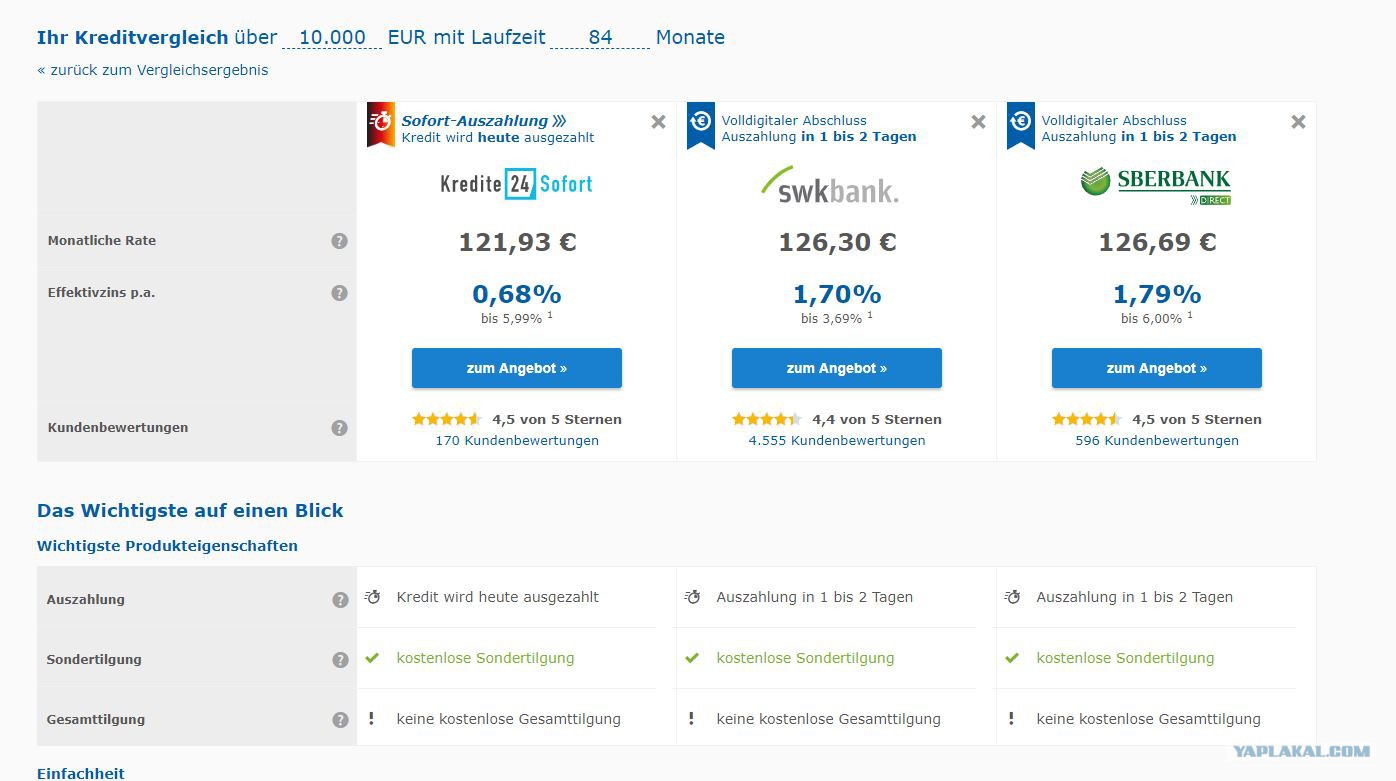Open 170 Kundenbewertungen link
Image resolution: width=1396 pixels, height=781 pixels.
click(x=517, y=440)
